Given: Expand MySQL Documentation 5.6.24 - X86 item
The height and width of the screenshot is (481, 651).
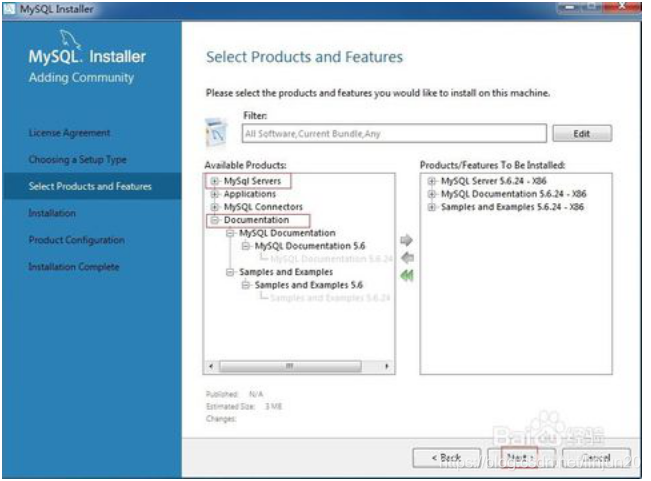Looking at the screenshot, I should pyautogui.click(x=431, y=194).
